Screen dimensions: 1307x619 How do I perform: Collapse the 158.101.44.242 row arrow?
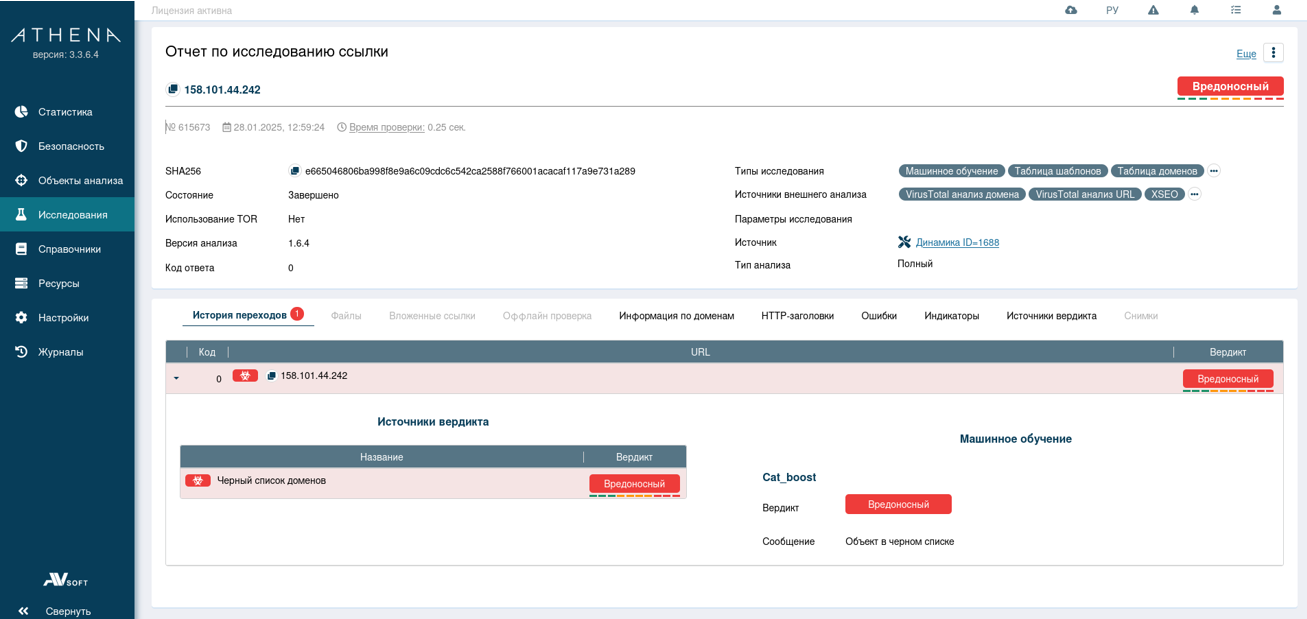[x=176, y=378]
